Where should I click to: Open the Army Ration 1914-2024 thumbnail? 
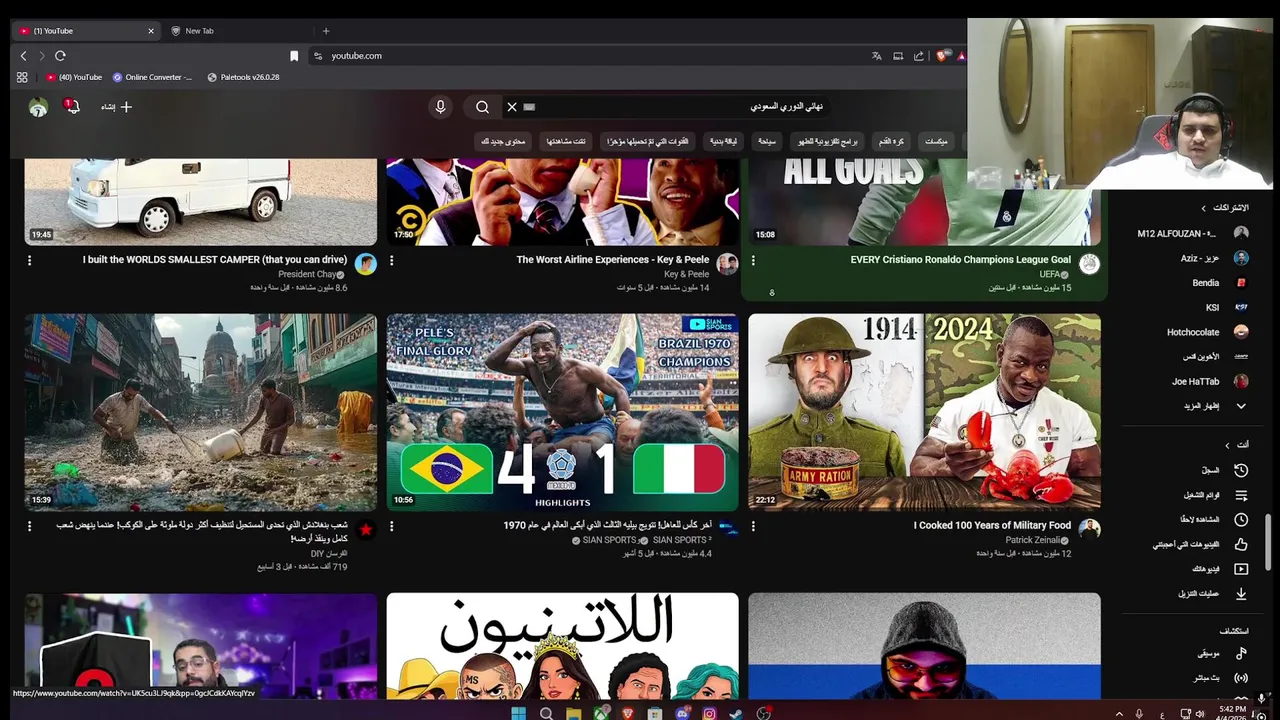click(925, 412)
